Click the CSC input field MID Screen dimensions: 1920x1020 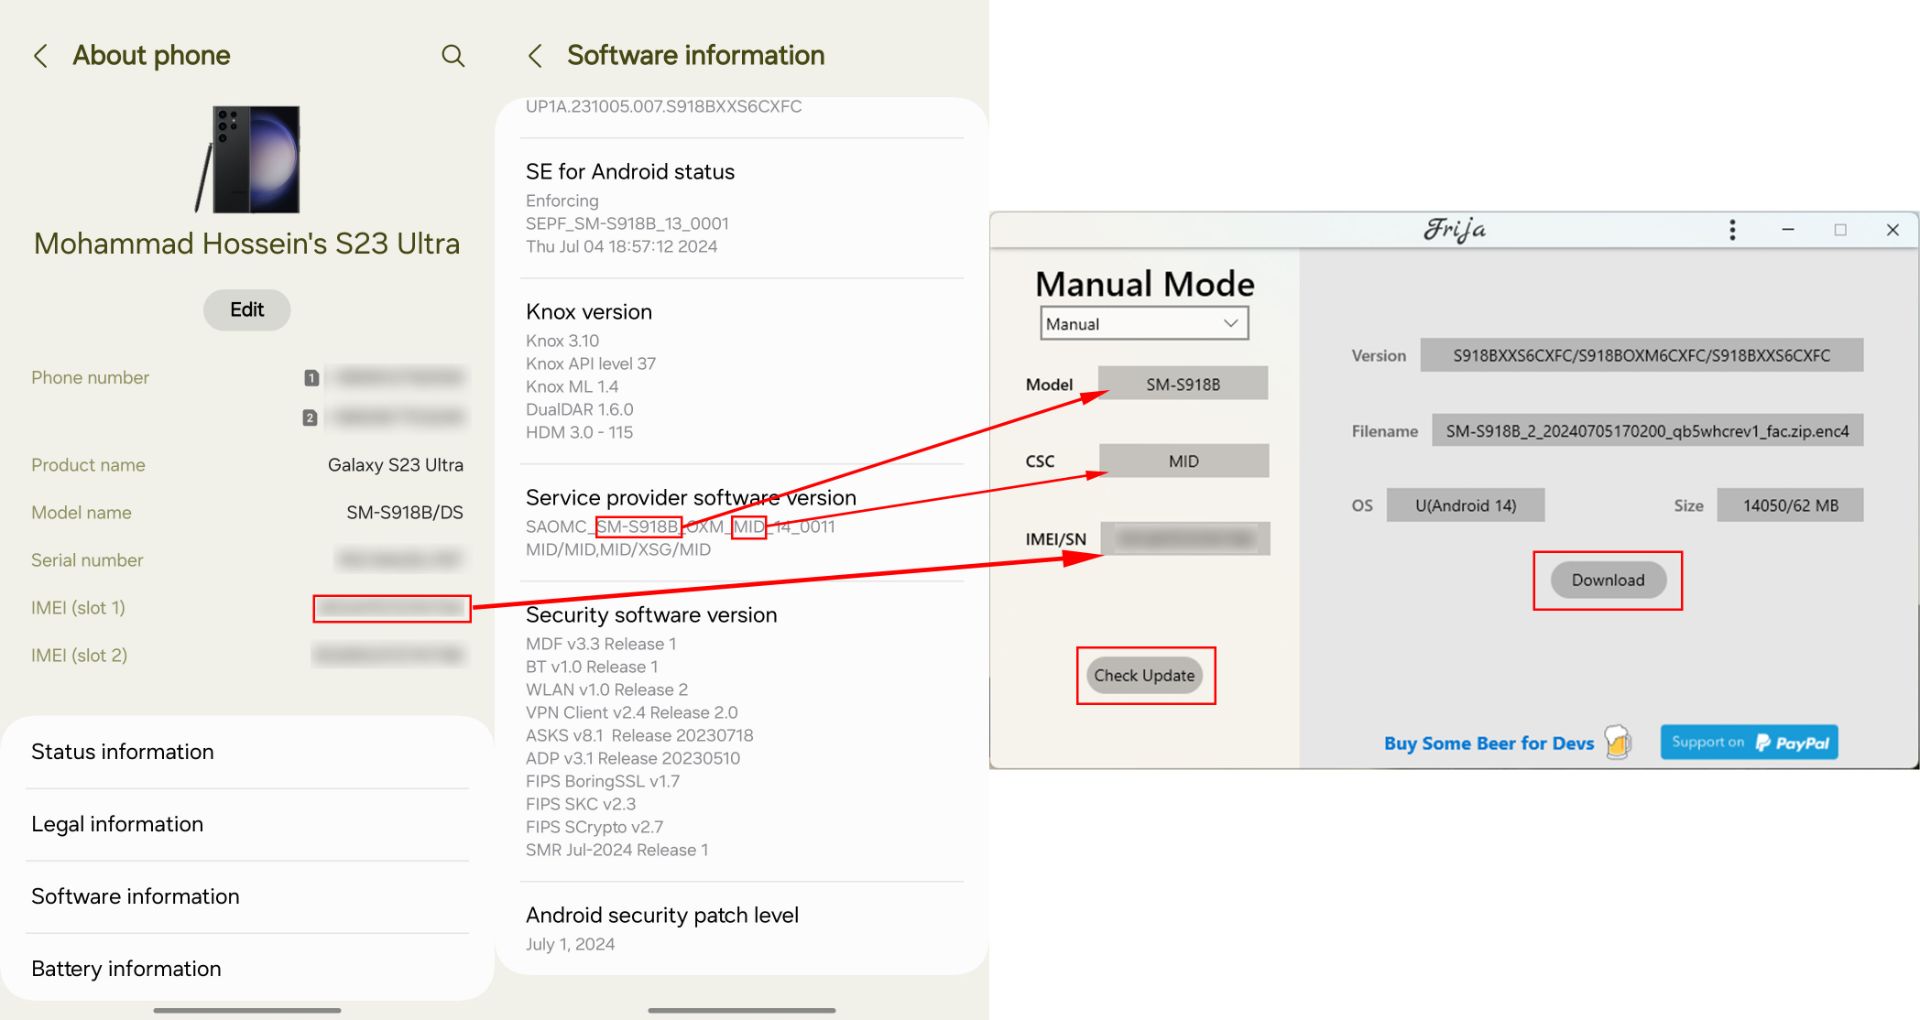1184,461
